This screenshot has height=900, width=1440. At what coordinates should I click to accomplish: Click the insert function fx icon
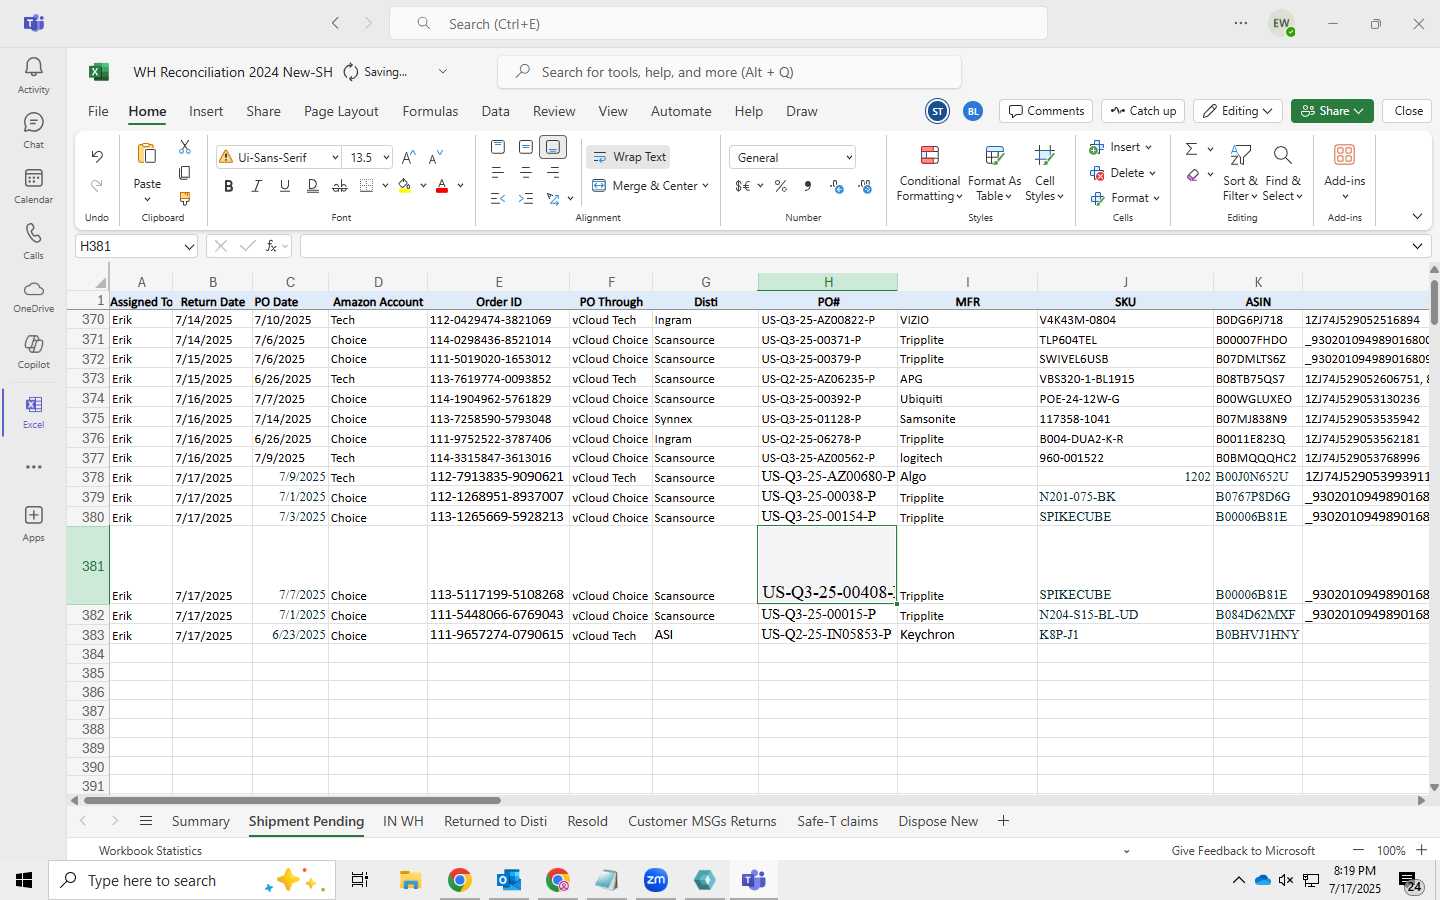click(271, 246)
